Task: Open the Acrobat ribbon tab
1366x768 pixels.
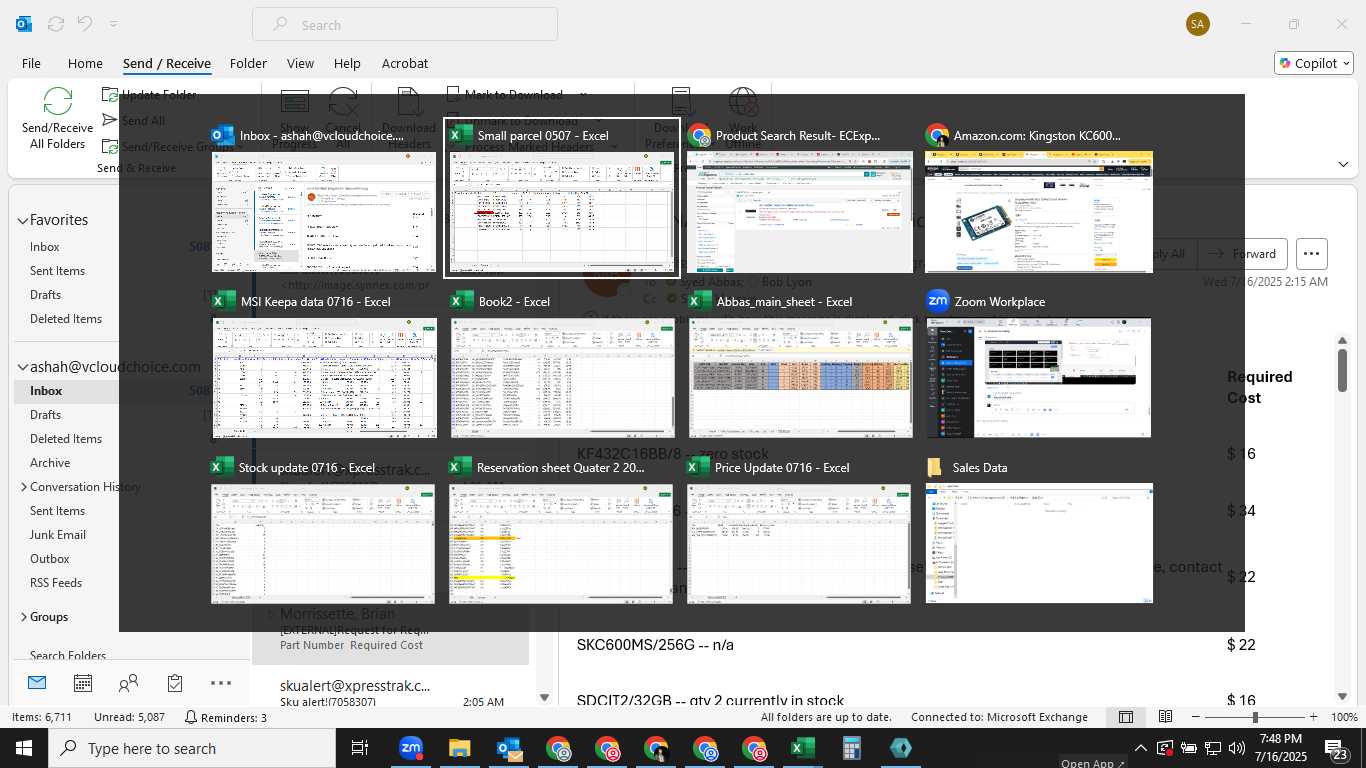Action: [x=405, y=63]
